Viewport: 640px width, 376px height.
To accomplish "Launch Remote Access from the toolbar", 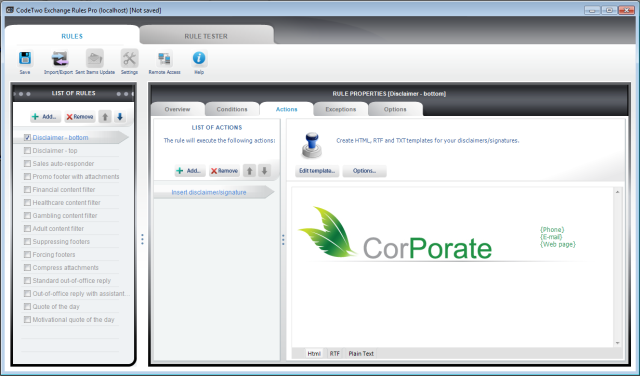I will tap(164, 59).
